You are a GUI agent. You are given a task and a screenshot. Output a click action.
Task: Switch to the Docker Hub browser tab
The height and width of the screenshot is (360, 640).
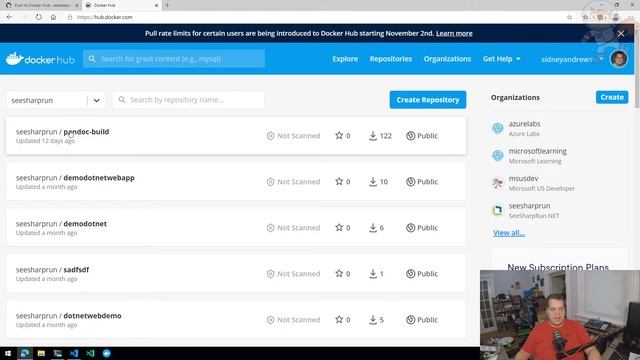[121, 5]
